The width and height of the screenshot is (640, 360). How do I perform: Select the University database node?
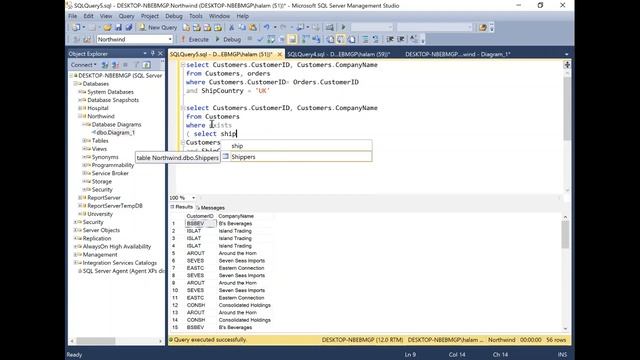(100, 214)
